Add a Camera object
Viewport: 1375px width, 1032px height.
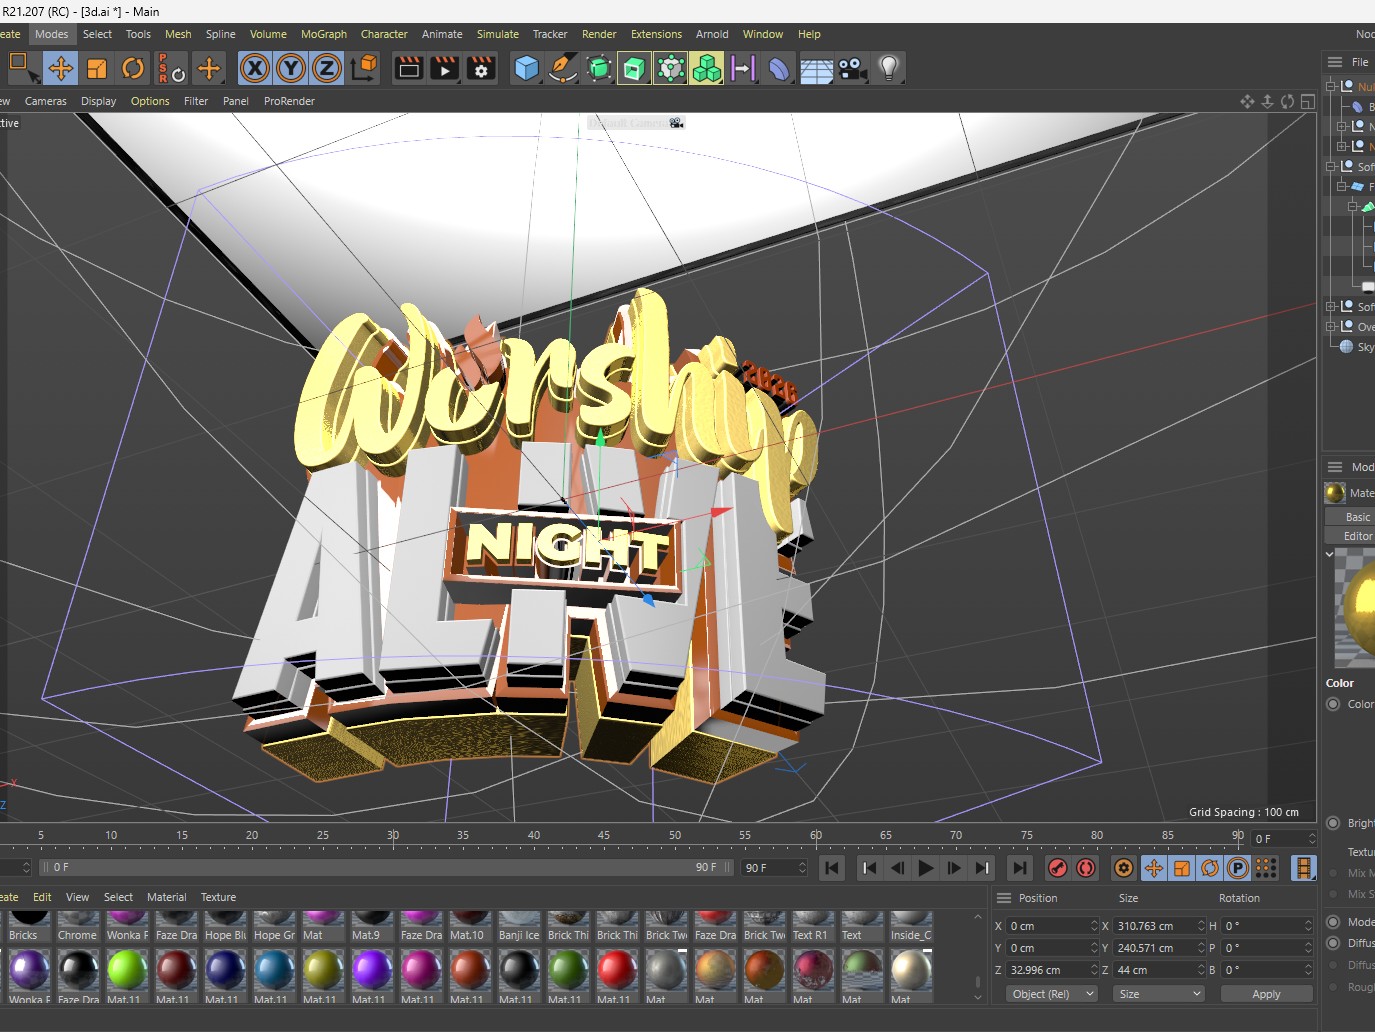click(x=852, y=68)
